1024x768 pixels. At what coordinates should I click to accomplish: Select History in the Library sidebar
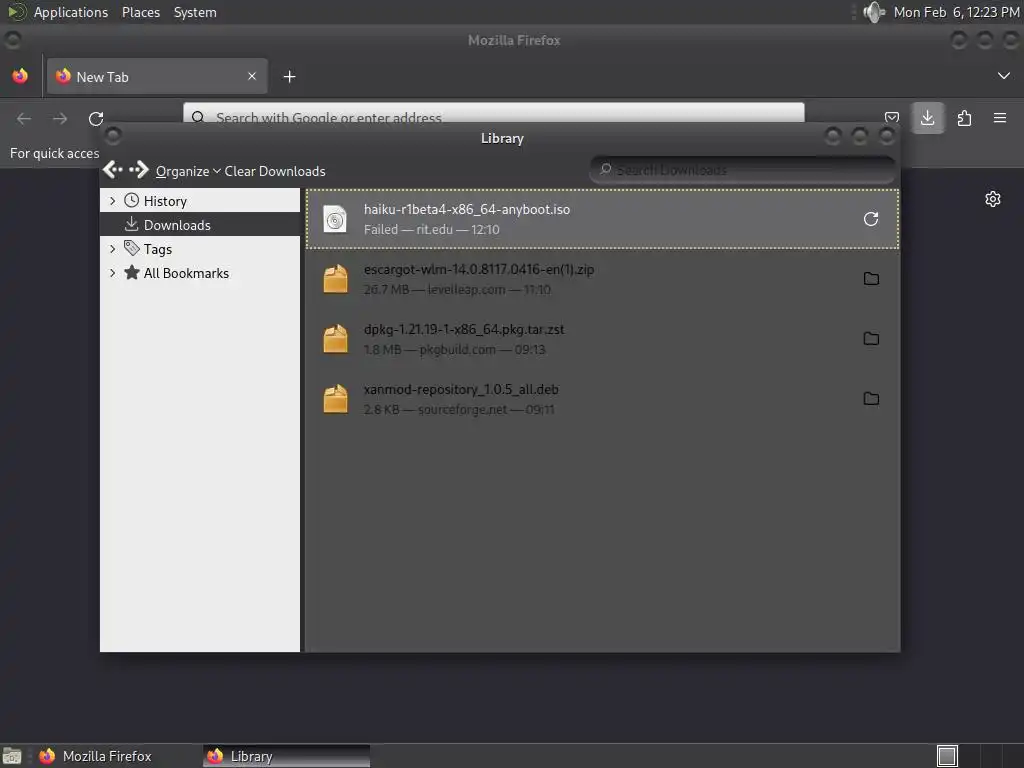pyautogui.click(x=200, y=200)
